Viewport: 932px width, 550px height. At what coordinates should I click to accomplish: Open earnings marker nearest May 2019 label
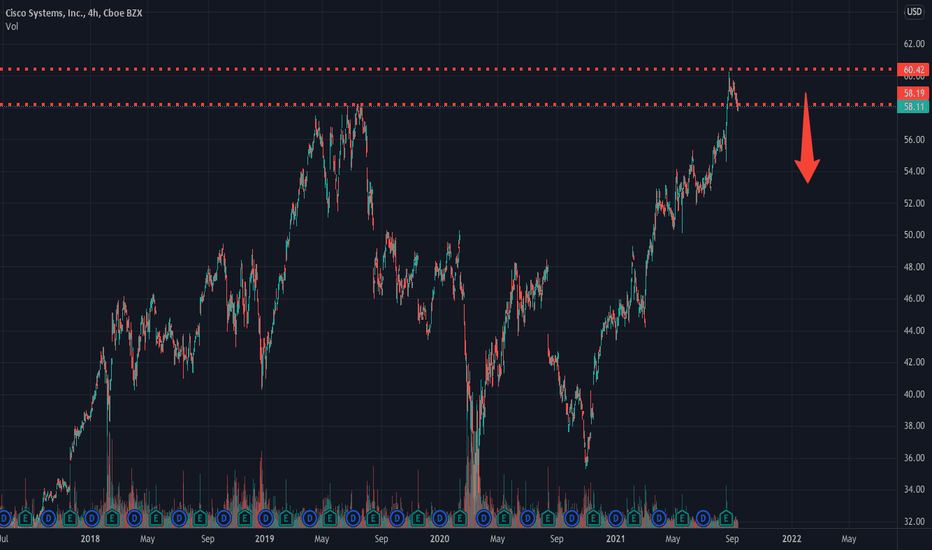pyautogui.click(x=329, y=518)
